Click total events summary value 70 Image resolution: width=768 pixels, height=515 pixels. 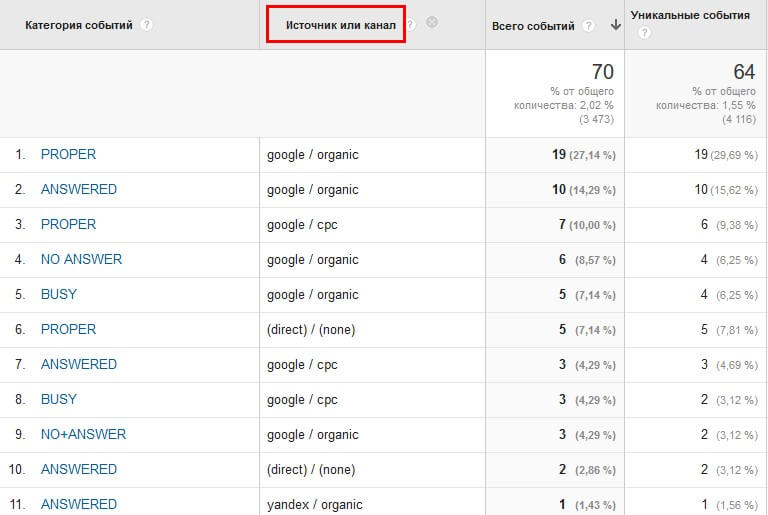[x=602, y=72]
